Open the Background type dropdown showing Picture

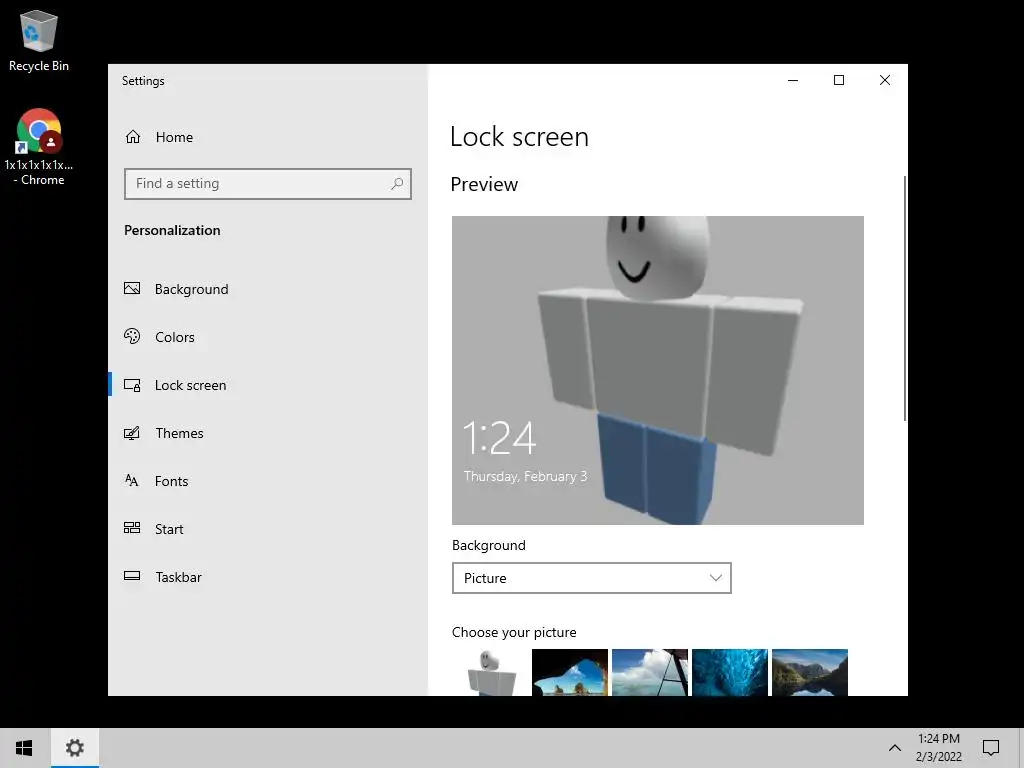click(592, 578)
